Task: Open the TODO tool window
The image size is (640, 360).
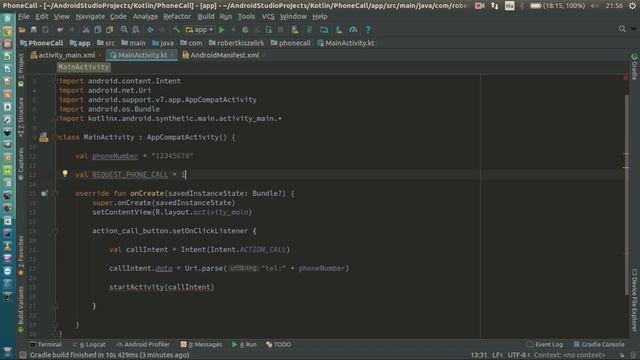Action: click(x=279, y=344)
